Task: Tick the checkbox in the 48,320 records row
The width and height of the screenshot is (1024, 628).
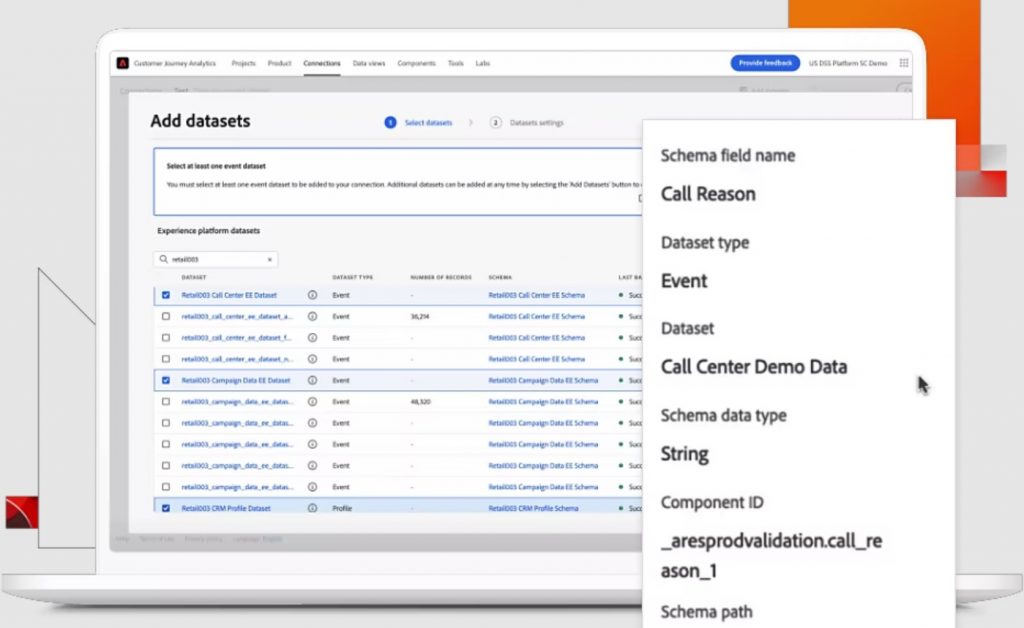Action: (166, 402)
